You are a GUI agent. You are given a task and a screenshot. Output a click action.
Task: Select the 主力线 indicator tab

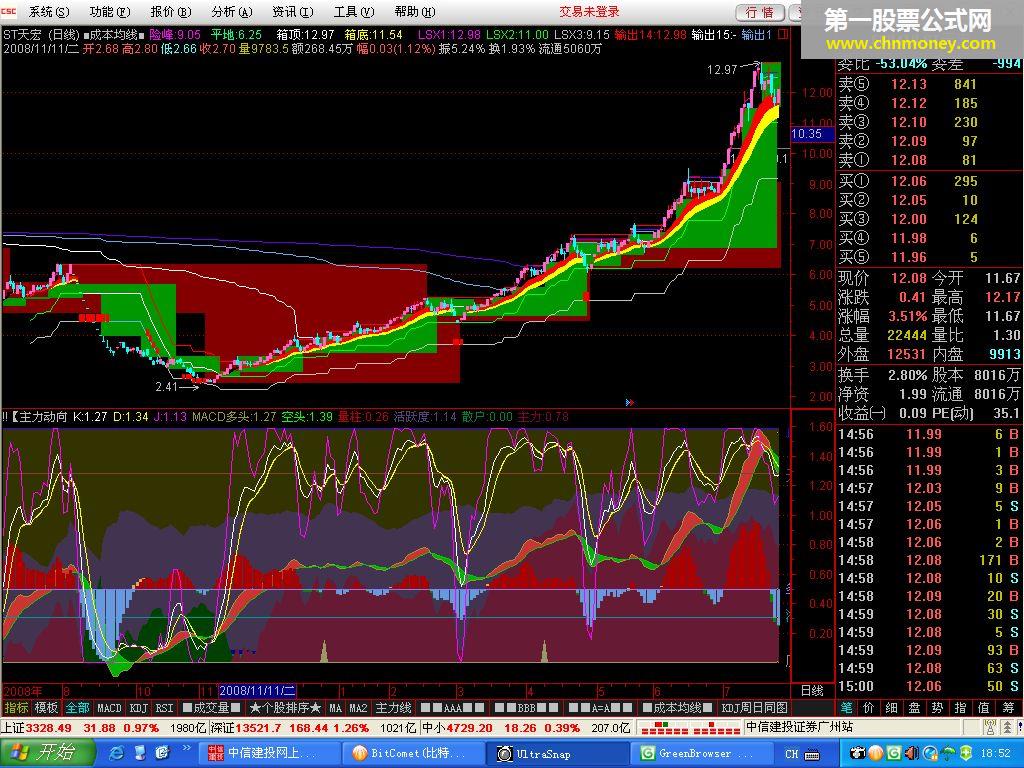pyautogui.click(x=393, y=707)
